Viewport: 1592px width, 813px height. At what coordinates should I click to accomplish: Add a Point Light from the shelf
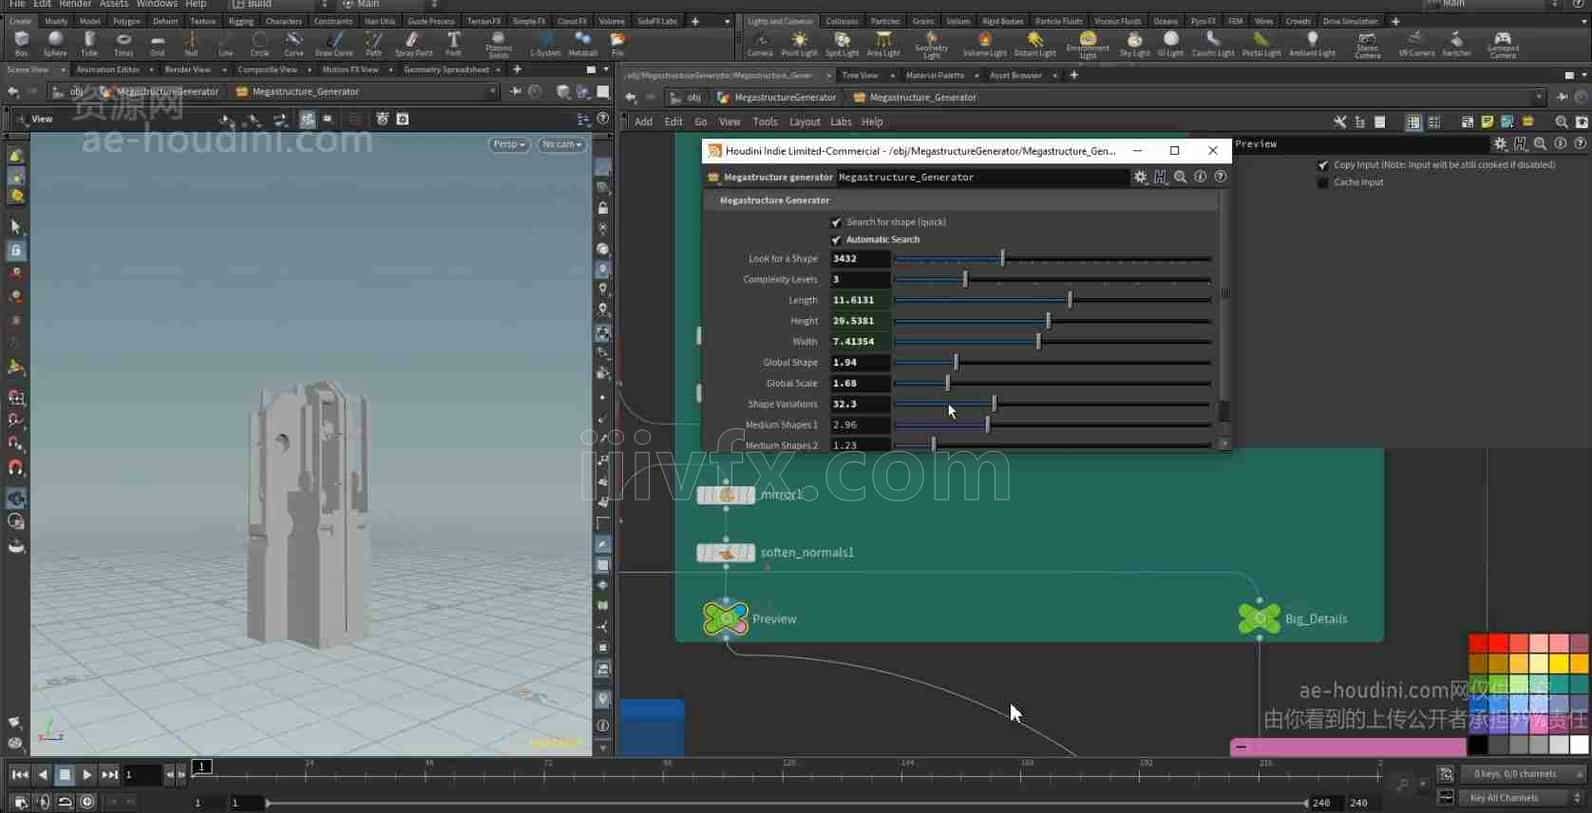[799, 43]
